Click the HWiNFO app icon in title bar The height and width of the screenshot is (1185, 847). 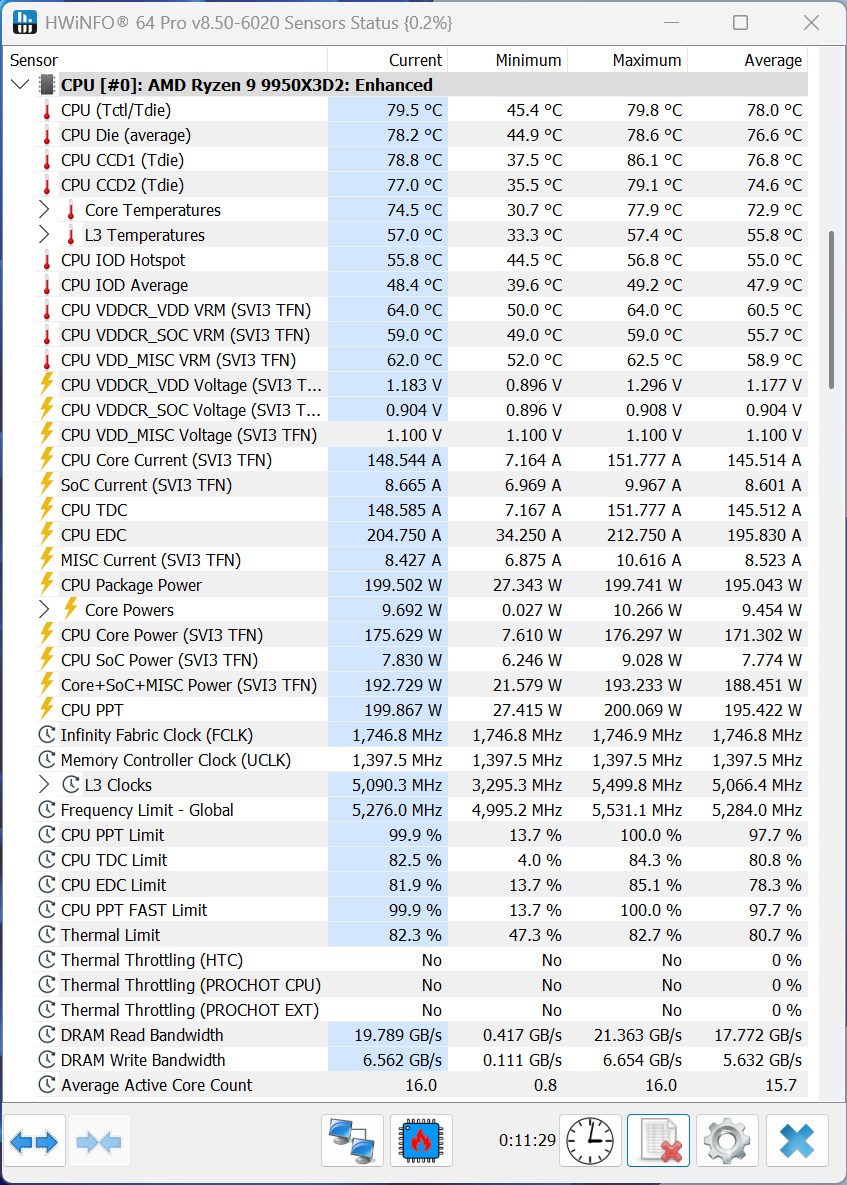click(24, 22)
